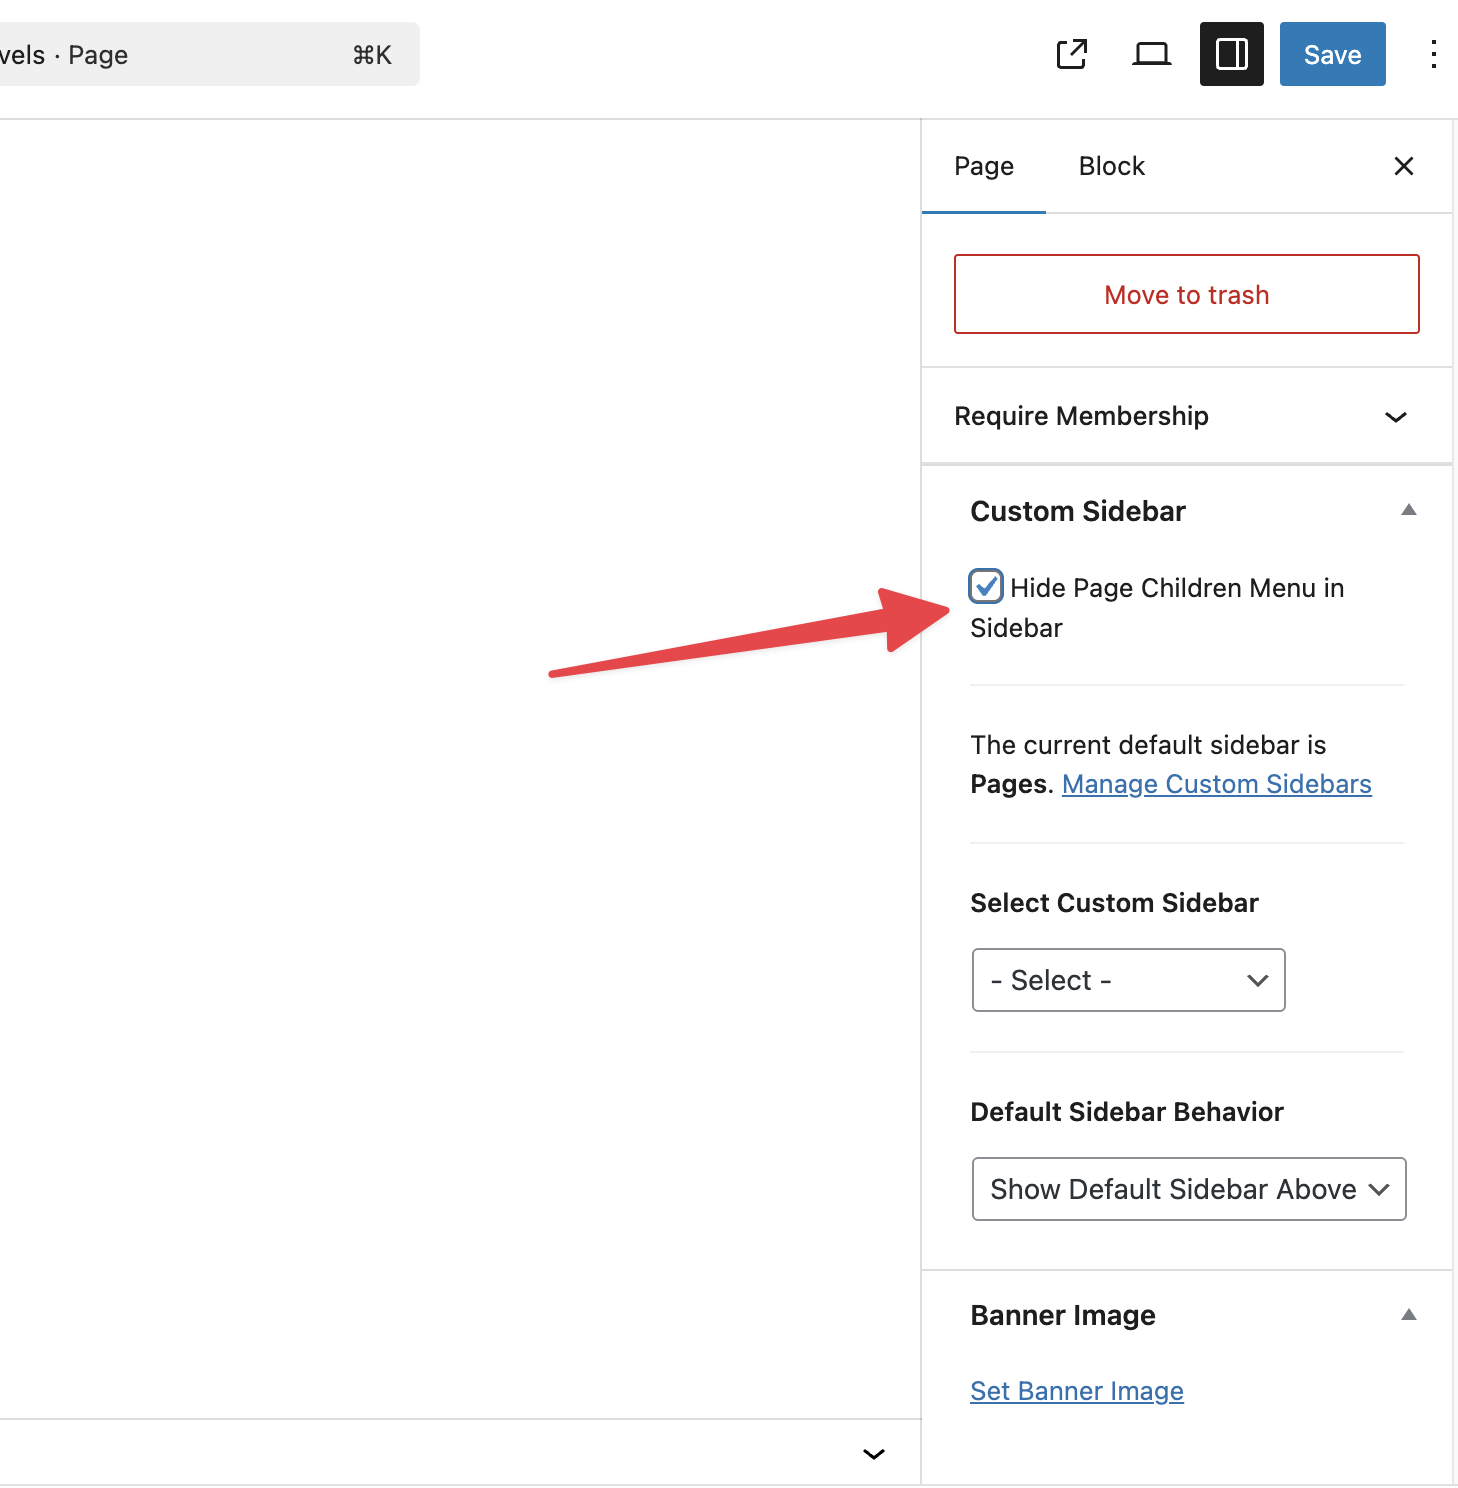
Task: Open the page in a new tab
Action: pos(1071,54)
